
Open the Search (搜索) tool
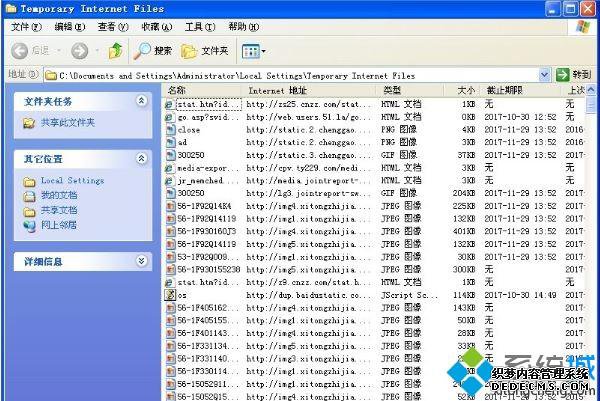[x=153, y=51]
